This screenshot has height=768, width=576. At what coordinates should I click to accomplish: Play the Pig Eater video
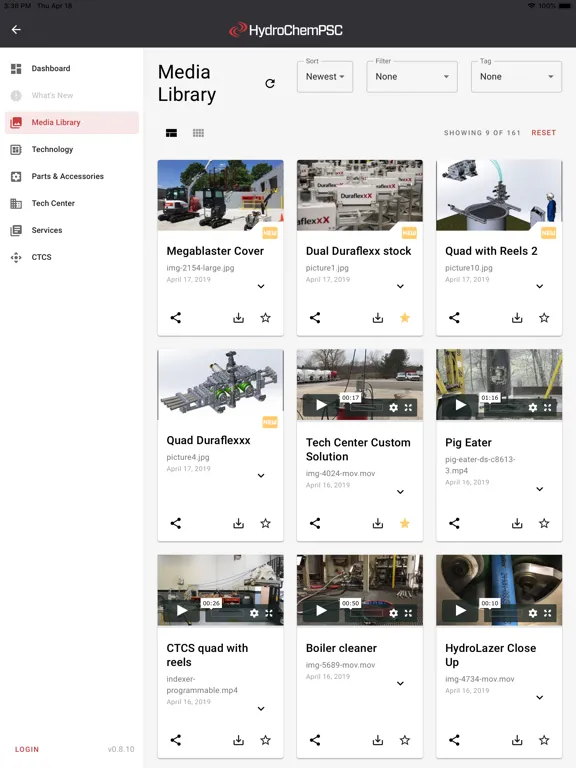[460, 405]
